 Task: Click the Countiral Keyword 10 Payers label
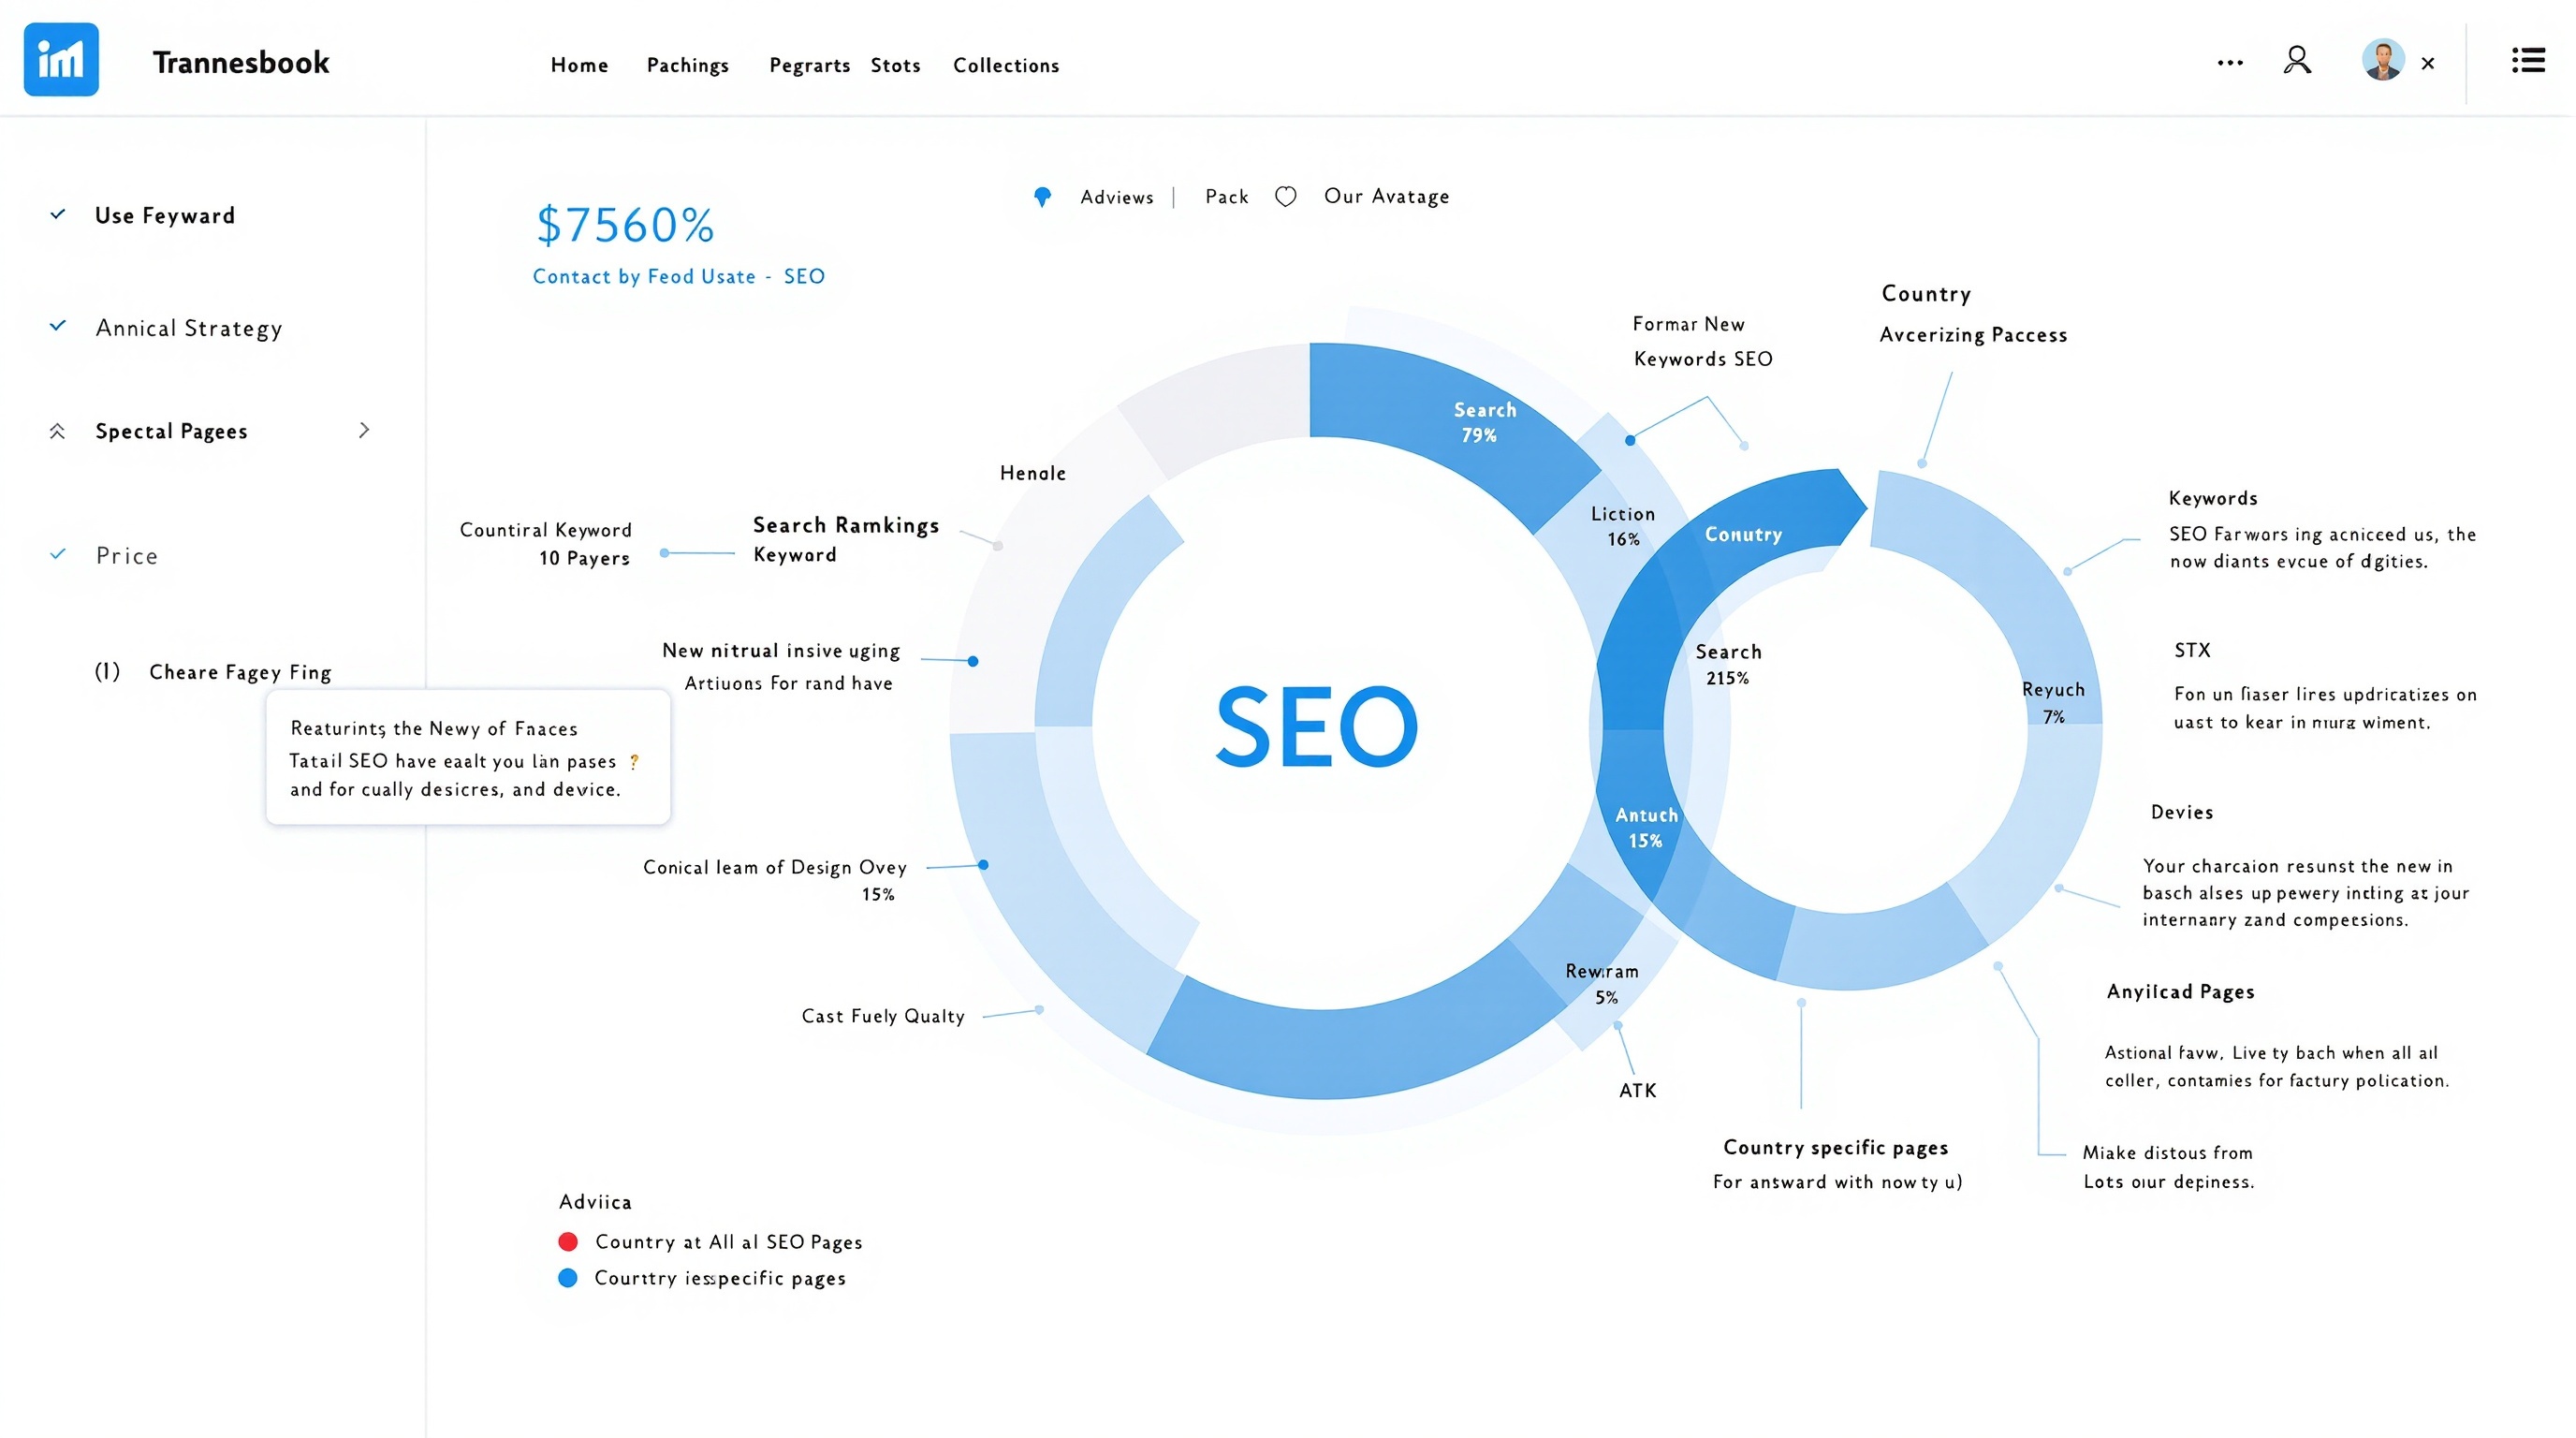[545, 543]
